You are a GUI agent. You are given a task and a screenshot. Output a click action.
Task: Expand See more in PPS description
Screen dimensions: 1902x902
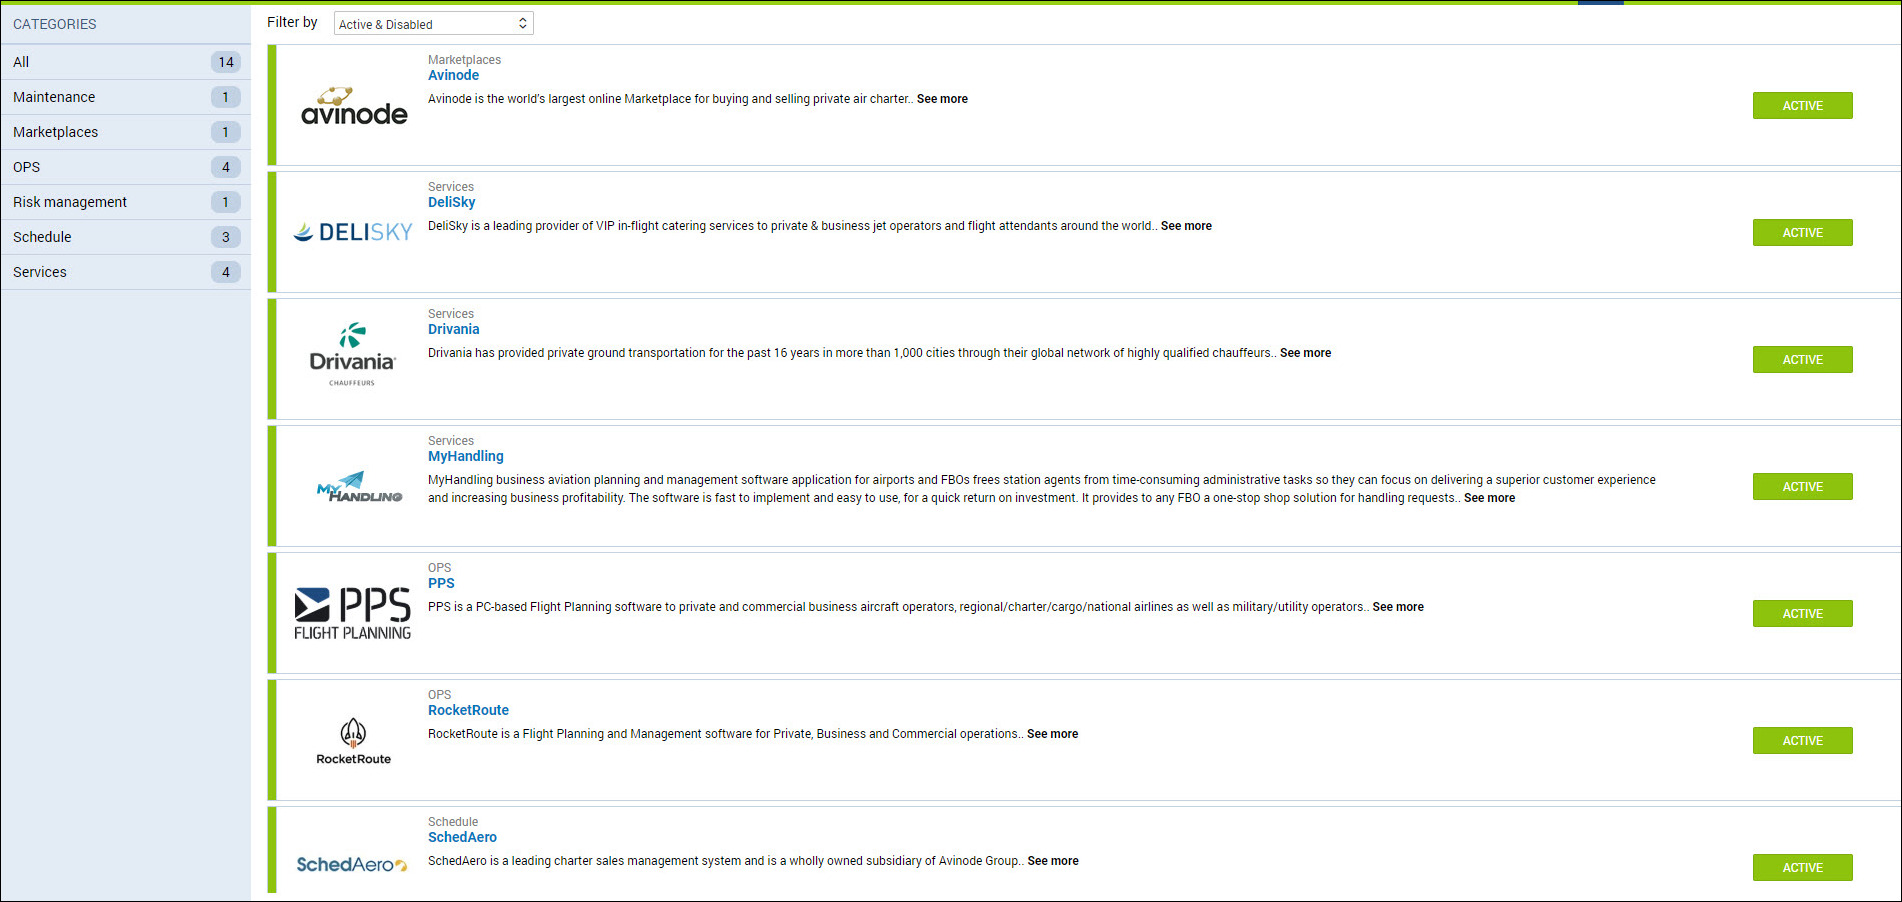[x=1398, y=607]
